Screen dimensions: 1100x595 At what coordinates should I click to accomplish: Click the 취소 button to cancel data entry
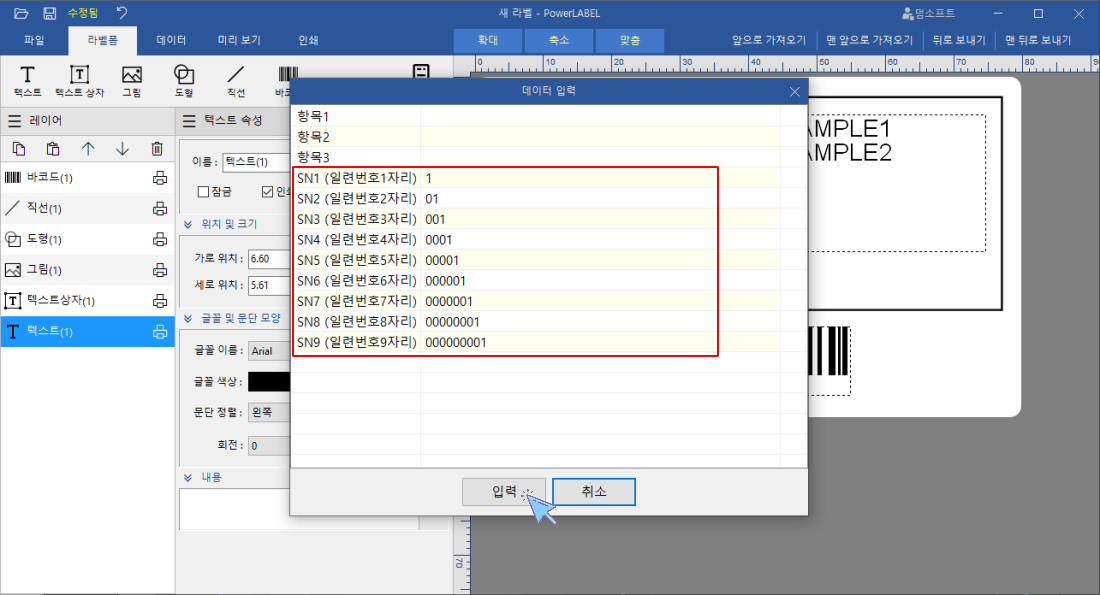point(593,491)
